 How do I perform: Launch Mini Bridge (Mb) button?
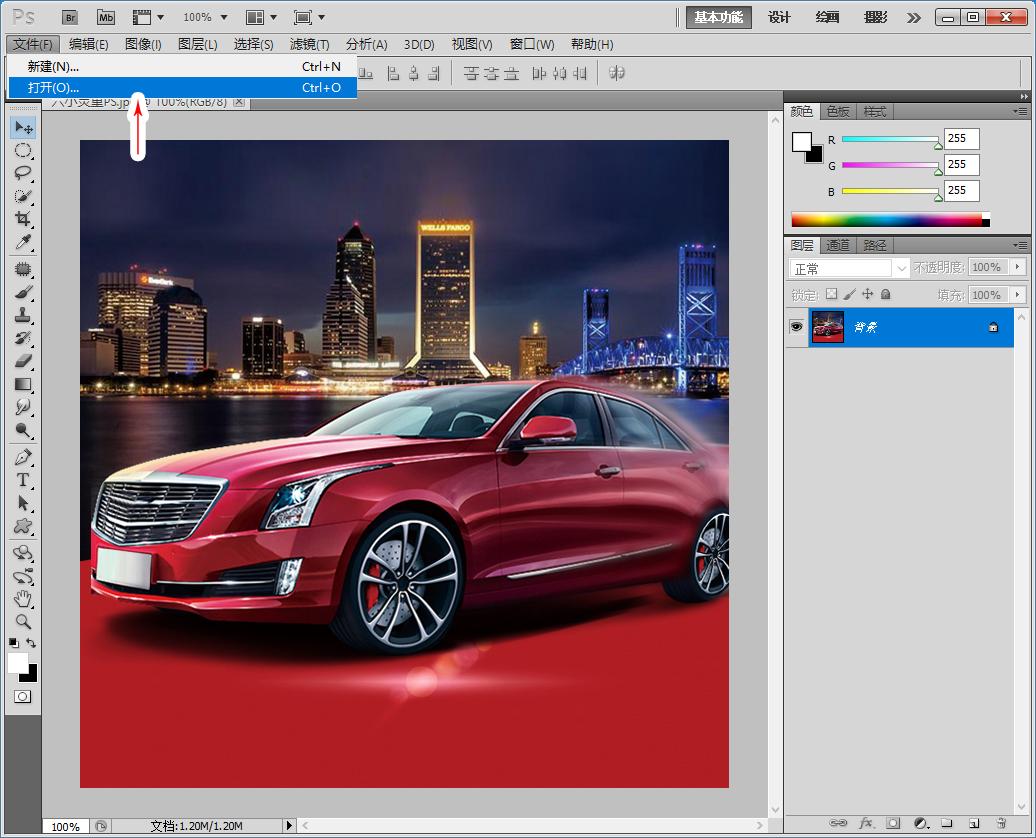(x=106, y=17)
